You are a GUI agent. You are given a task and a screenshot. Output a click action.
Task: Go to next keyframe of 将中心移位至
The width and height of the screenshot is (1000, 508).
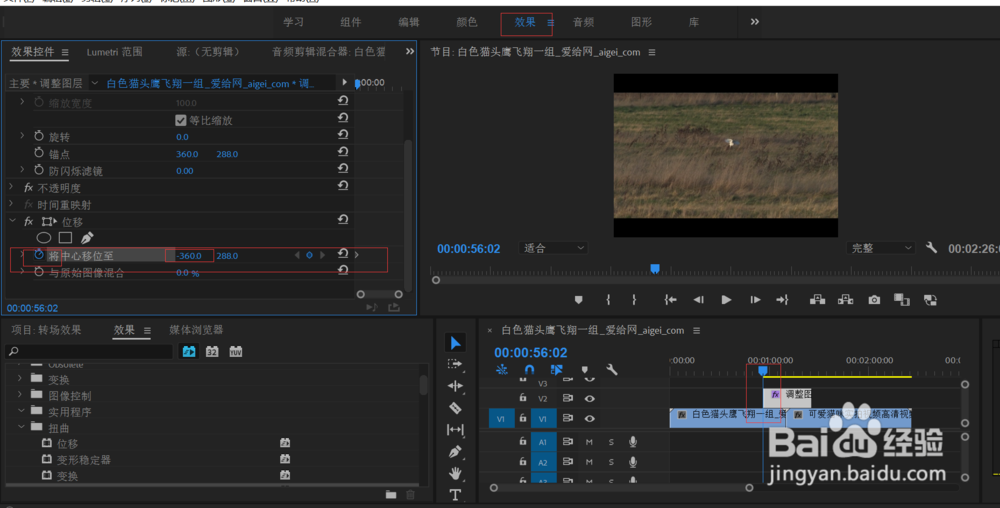(x=322, y=255)
